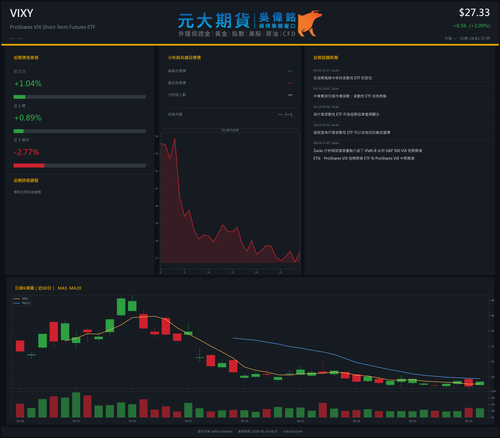Click the 03-30 date label on volume axis
Image resolution: width=500 pixels, height=438 pixels.
coord(132,421)
